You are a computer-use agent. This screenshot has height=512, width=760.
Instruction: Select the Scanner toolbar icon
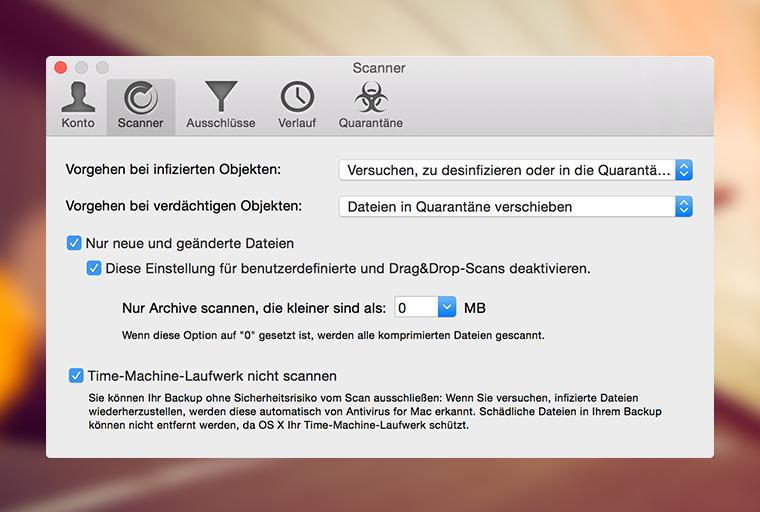(141, 106)
